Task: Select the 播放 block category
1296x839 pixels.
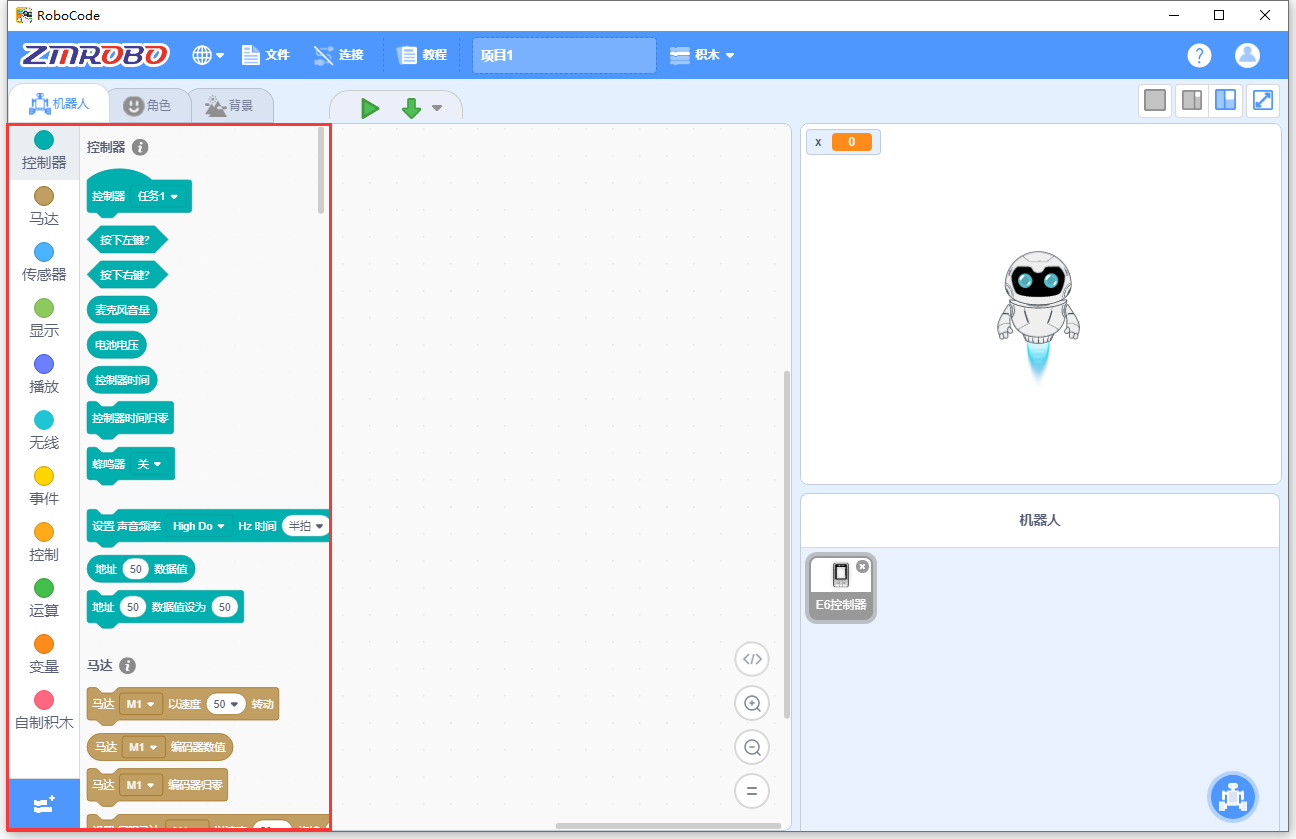Action: 44,374
